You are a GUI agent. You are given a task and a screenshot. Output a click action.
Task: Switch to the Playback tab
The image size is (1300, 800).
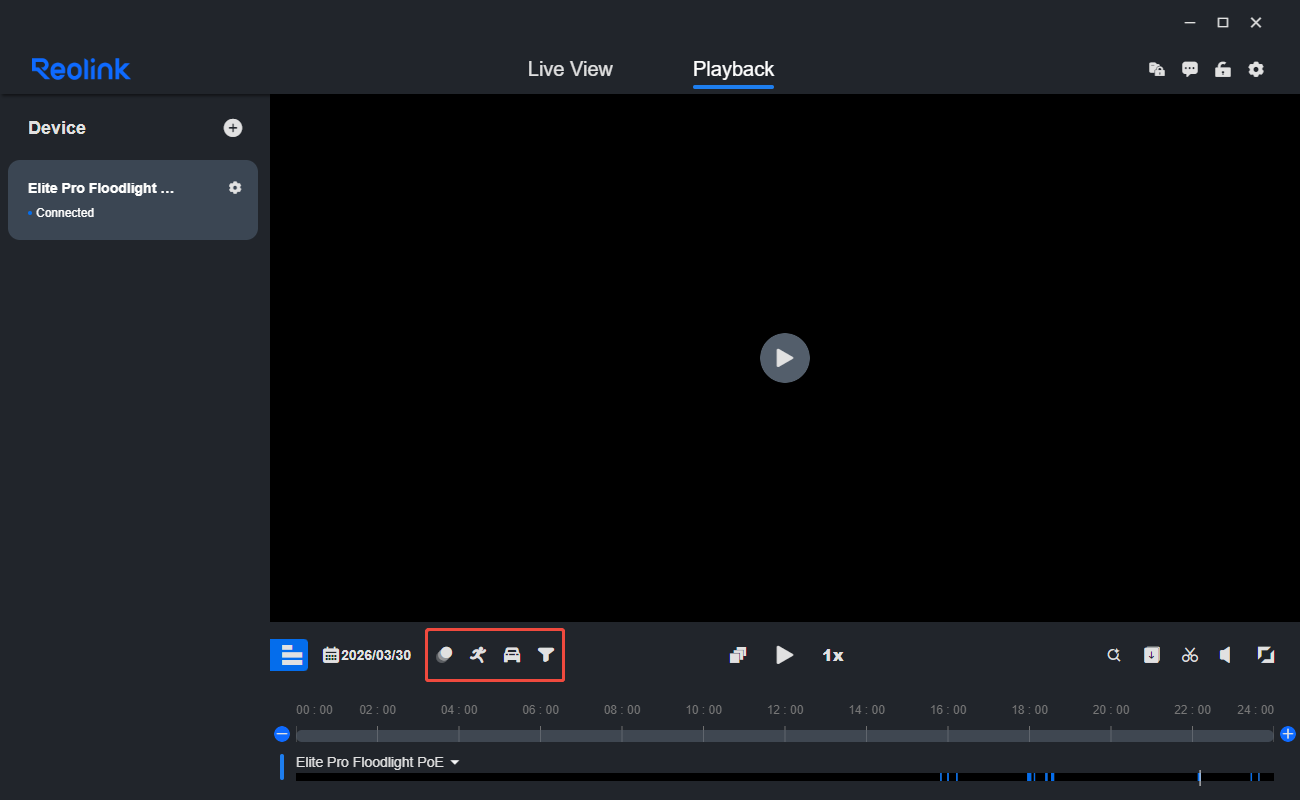[x=733, y=69]
